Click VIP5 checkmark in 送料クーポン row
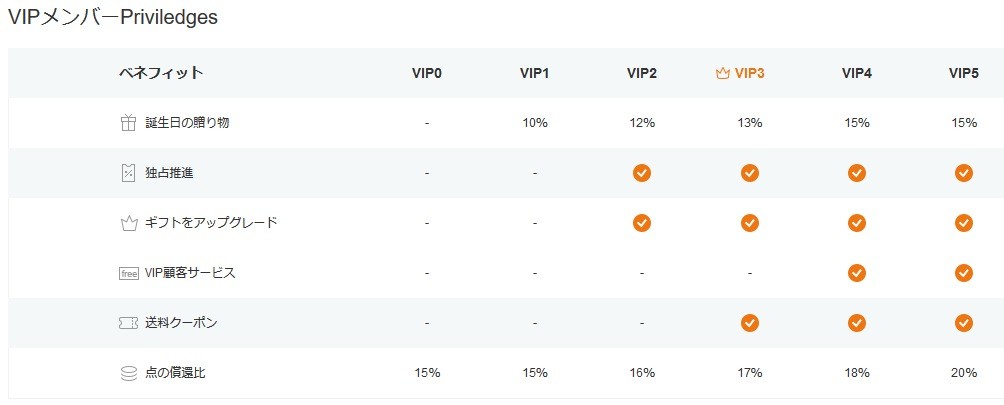Image resolution: width=1004 pixels, height=405 pixels. 964,323
